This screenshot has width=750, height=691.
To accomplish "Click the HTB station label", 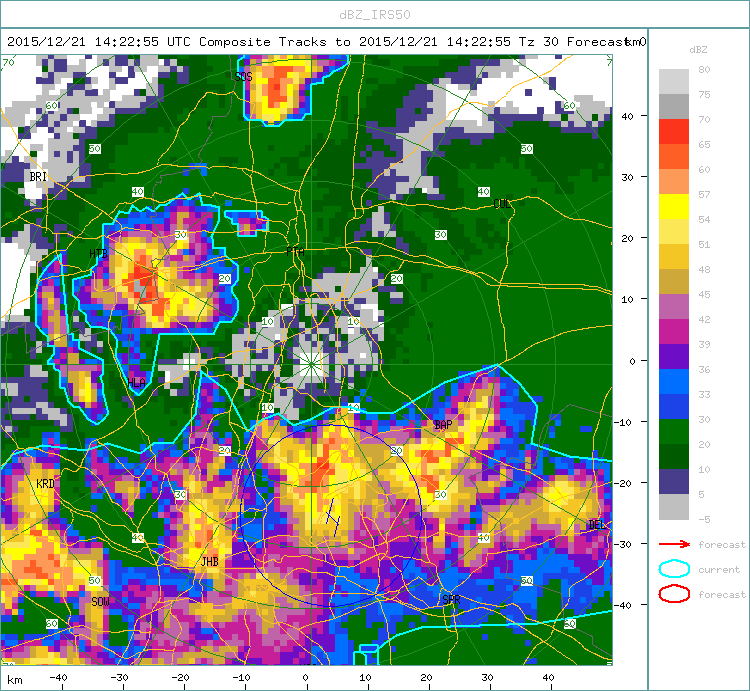I will [99, 253].
